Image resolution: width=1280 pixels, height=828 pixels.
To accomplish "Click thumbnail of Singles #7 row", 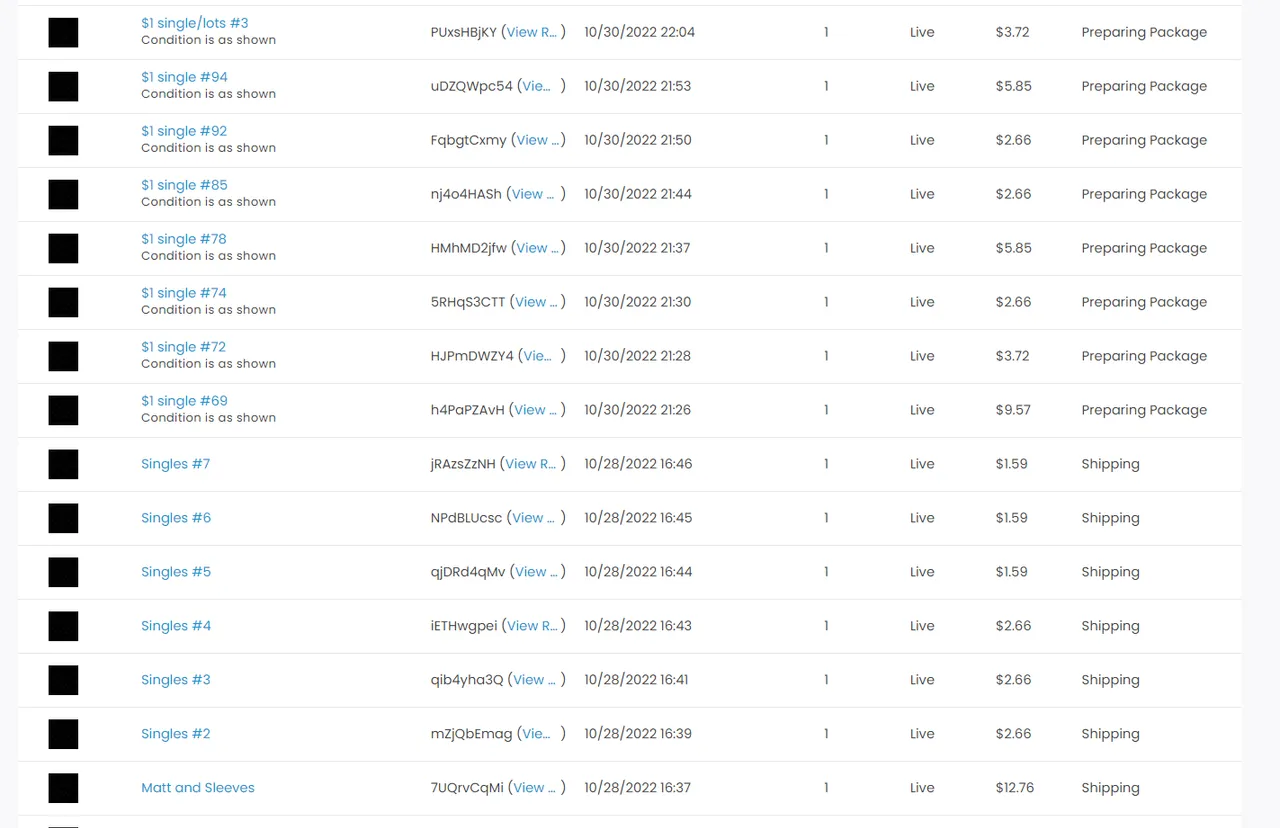I will [63, 464].
